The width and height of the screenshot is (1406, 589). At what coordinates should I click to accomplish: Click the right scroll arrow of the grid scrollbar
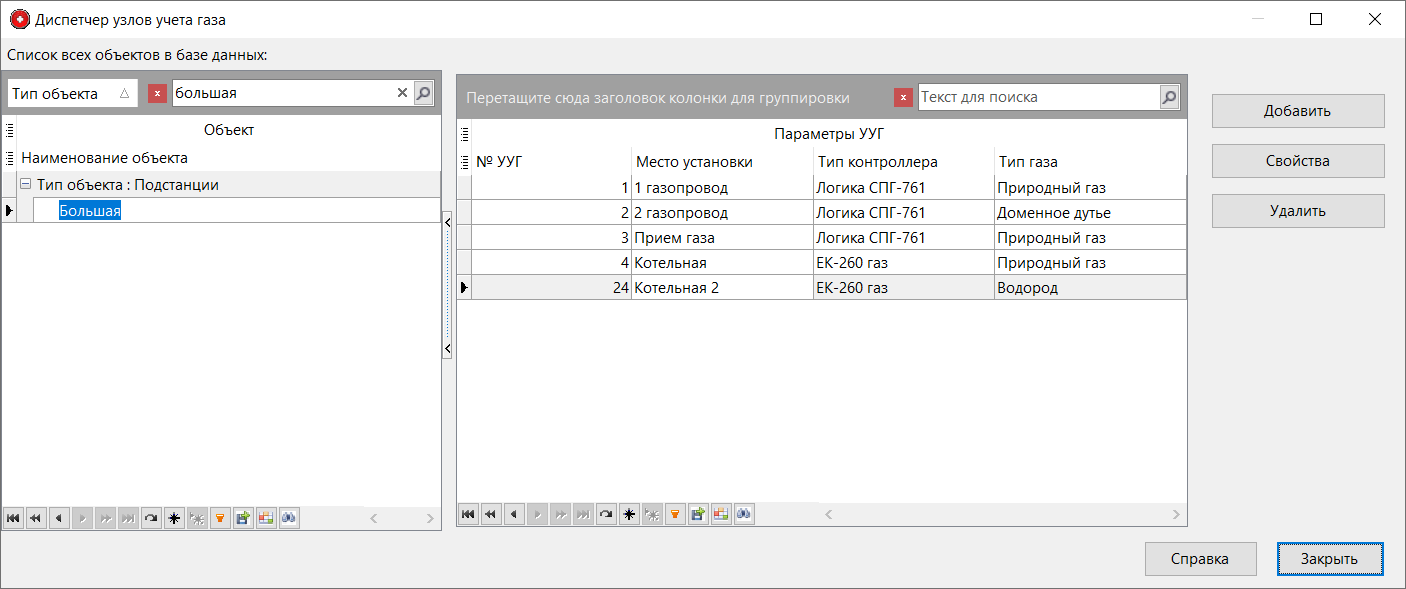pyautogui.click(x=1175, y=513)
